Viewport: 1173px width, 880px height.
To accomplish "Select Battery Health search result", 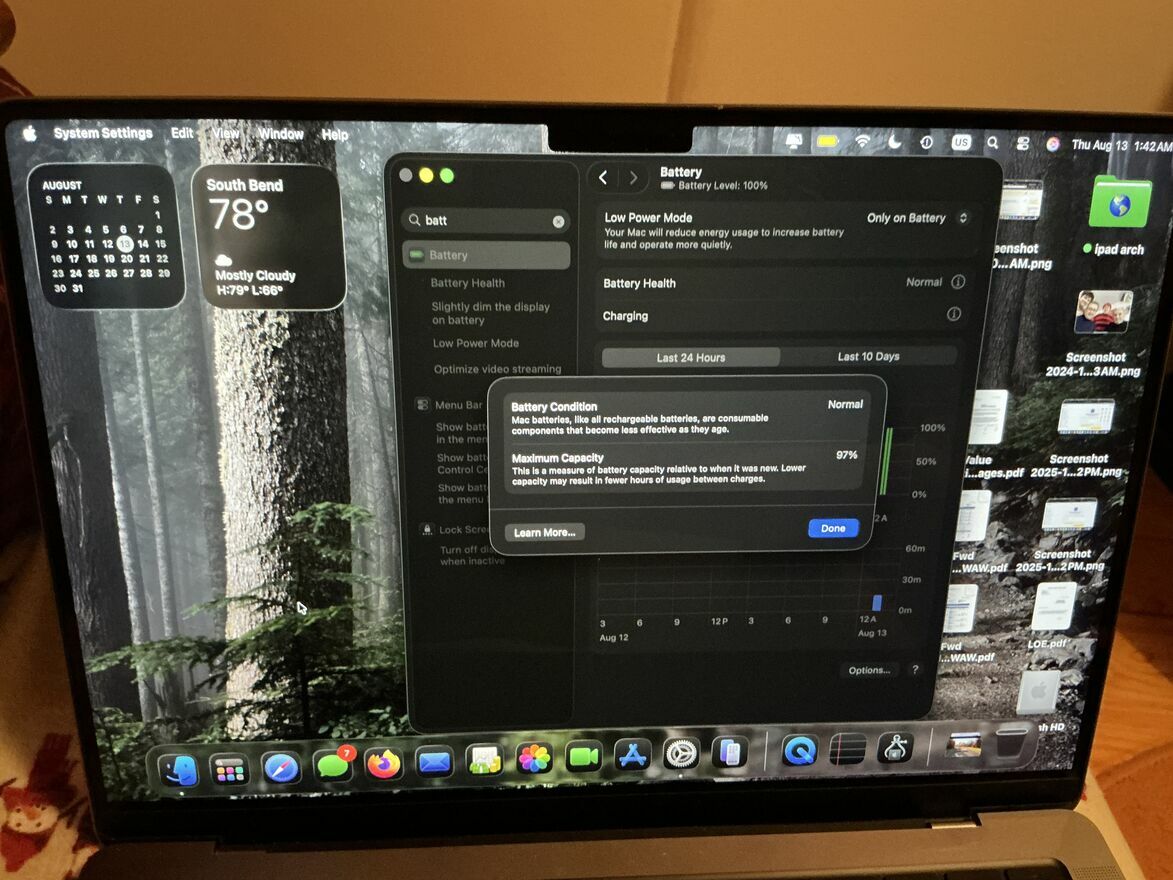I will pyautogui.click(x=468, y=283).
